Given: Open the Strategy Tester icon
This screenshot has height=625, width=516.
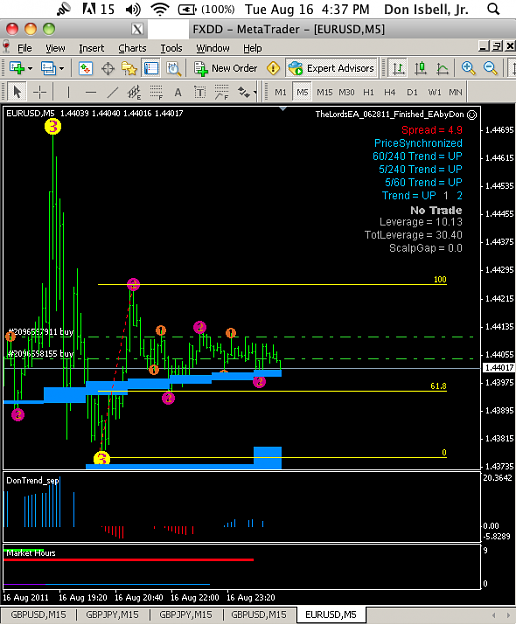Looking at the screenshot, I should coord(173,68).
